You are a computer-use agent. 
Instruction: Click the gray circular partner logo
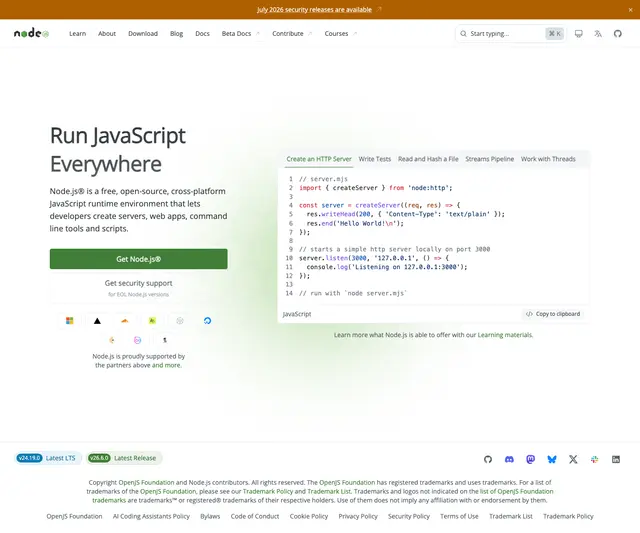point(180,321)
